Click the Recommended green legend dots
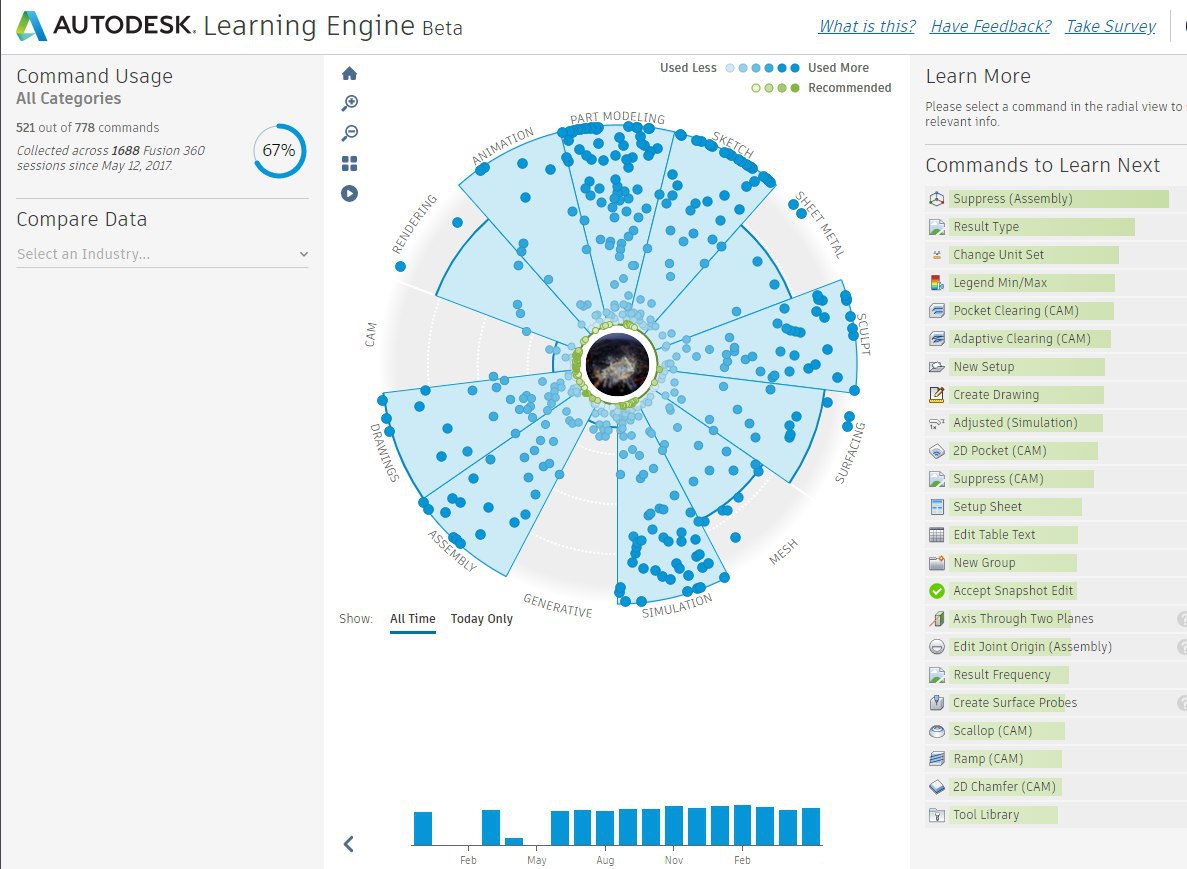This screenshot has width=1187, height=869. pyautogui.click(x=775, y=88)
